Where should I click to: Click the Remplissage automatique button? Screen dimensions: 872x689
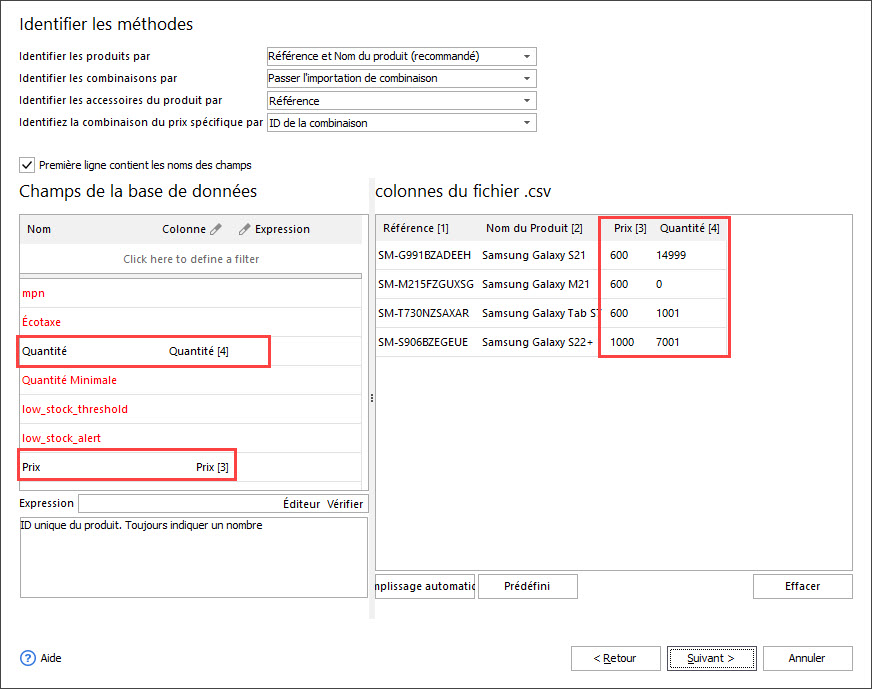pos(425,587)
